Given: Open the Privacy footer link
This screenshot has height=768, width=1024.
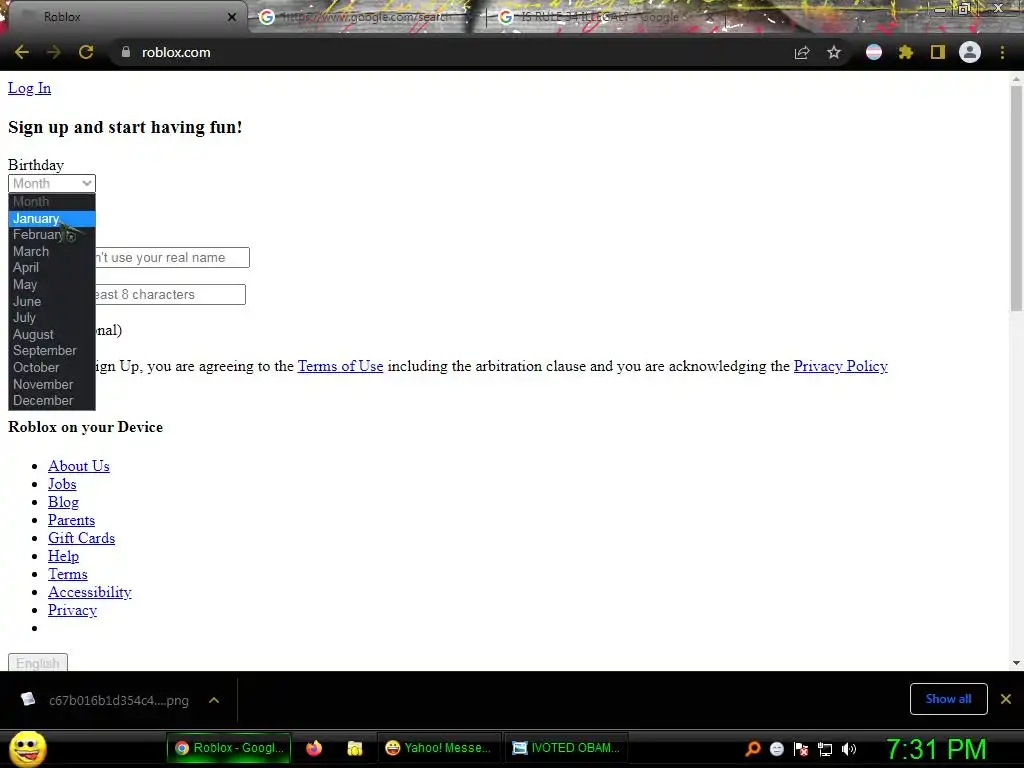Looking at the screenshot, I should pos(72,610).
